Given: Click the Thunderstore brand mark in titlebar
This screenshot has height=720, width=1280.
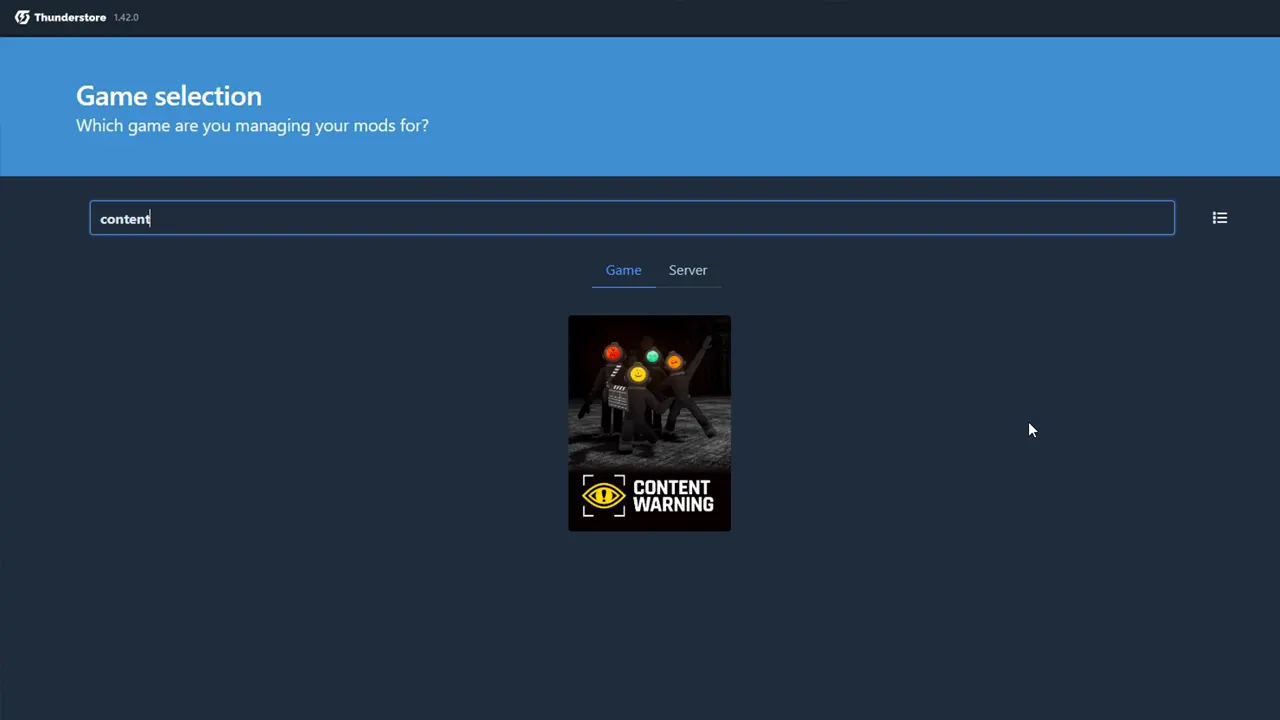Looking at the screenshot, I should tap(22, 17).
